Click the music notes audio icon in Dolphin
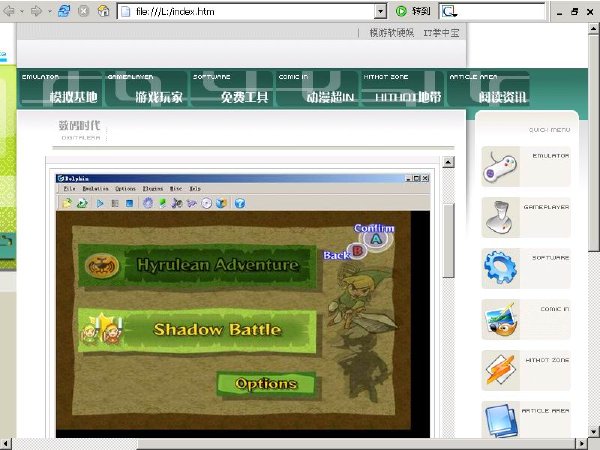The width and height of the screenshot is (600, 450). 177,203
